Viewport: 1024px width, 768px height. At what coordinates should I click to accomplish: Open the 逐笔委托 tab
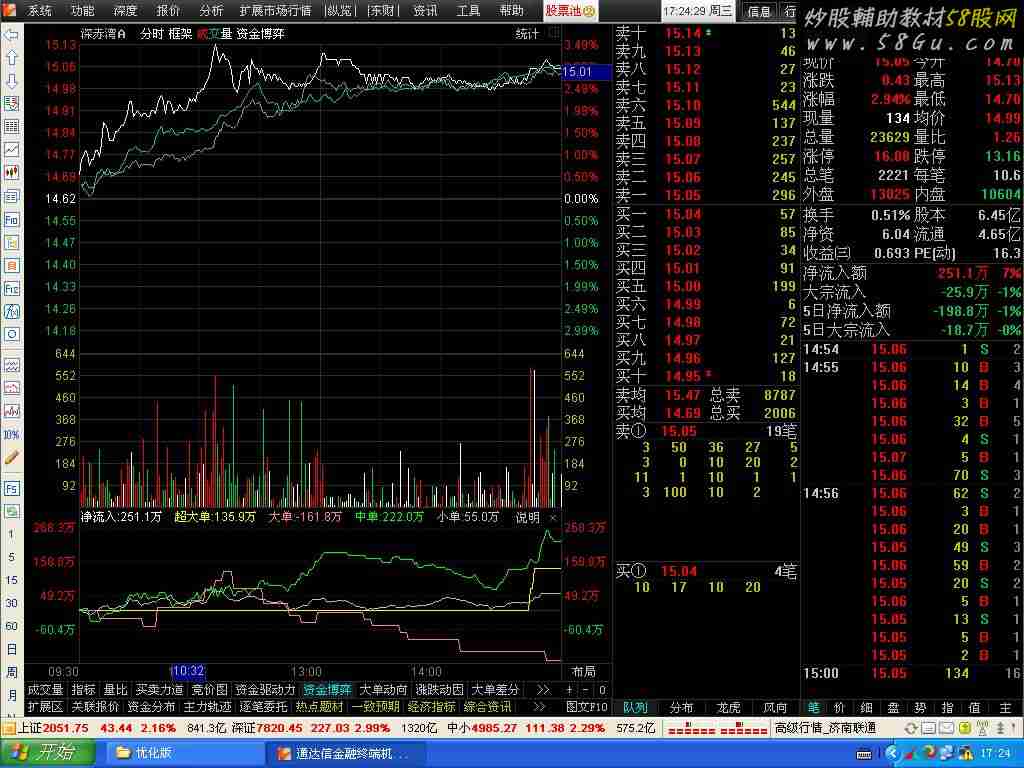(x=263, y=707)
